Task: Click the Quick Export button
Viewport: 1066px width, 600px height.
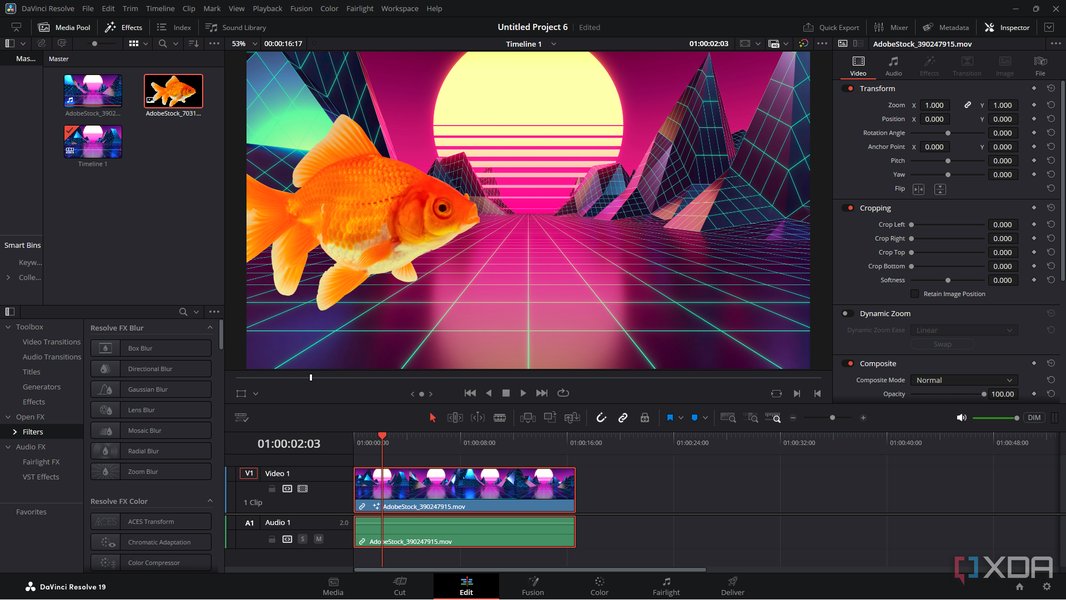Action: [x=841, y=27]
